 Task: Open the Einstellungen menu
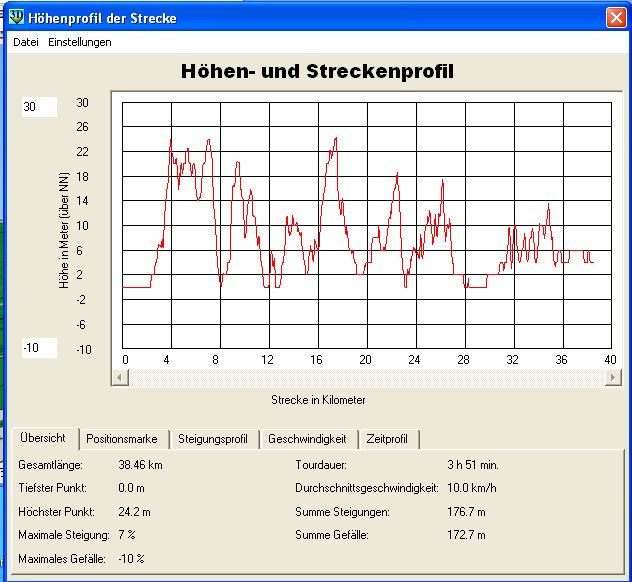click(80, 42)
